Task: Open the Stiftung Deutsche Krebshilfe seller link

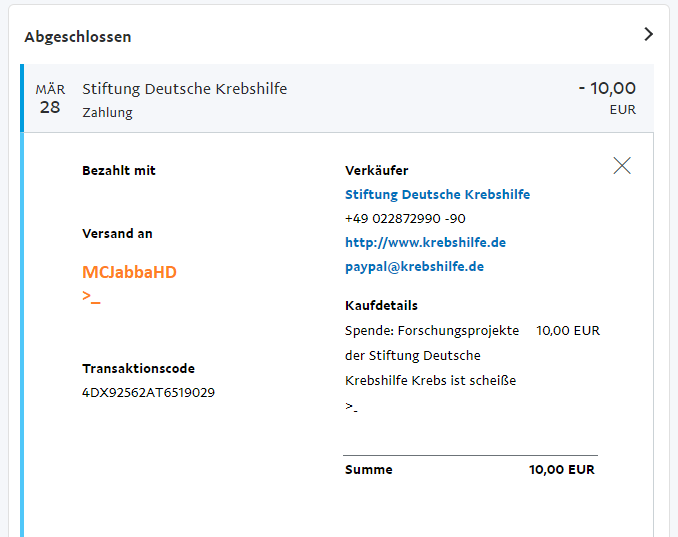Action: 437,195
